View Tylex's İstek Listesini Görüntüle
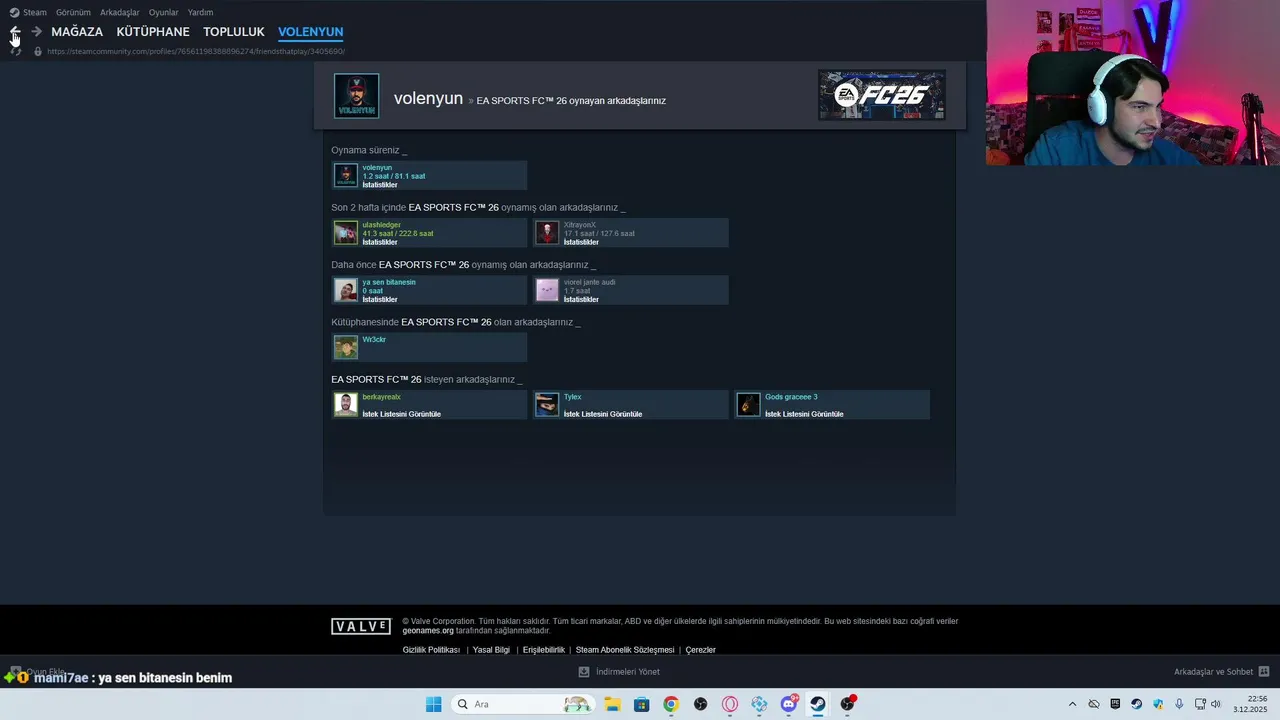 [603, 414]
